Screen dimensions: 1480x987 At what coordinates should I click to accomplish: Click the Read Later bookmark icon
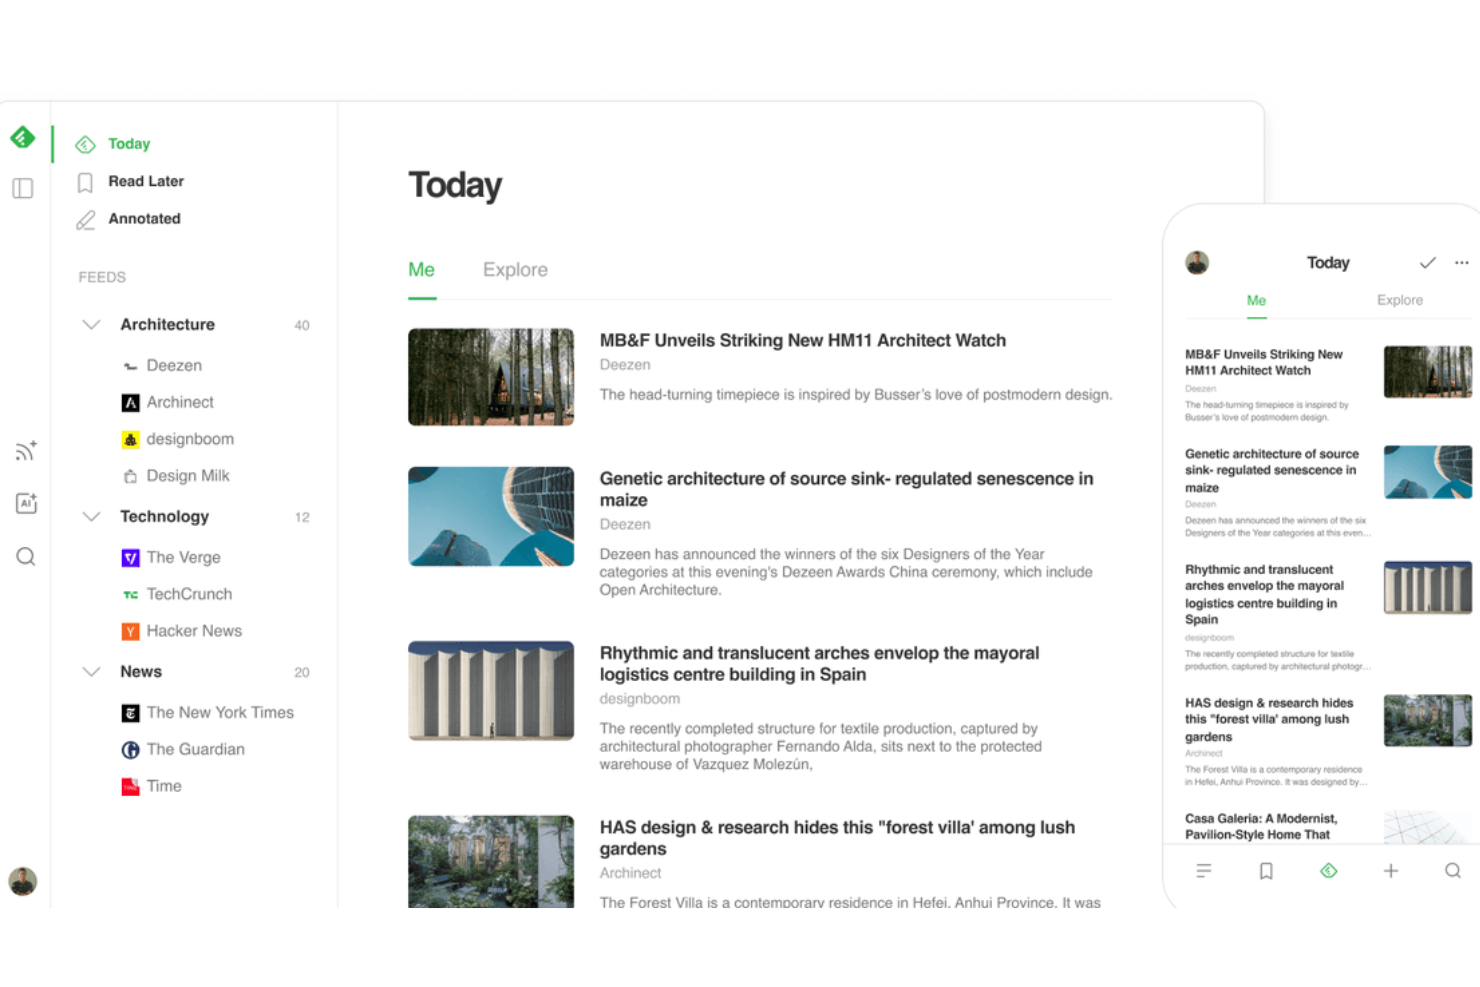click(x=85, y=182)
